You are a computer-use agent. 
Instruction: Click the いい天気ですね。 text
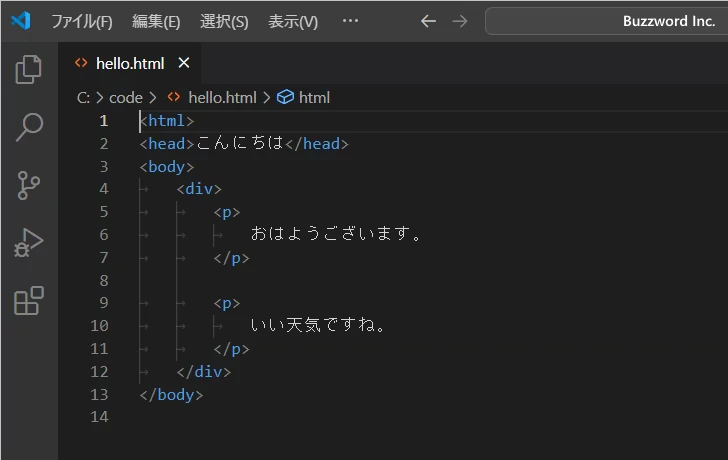coord(318,324)
